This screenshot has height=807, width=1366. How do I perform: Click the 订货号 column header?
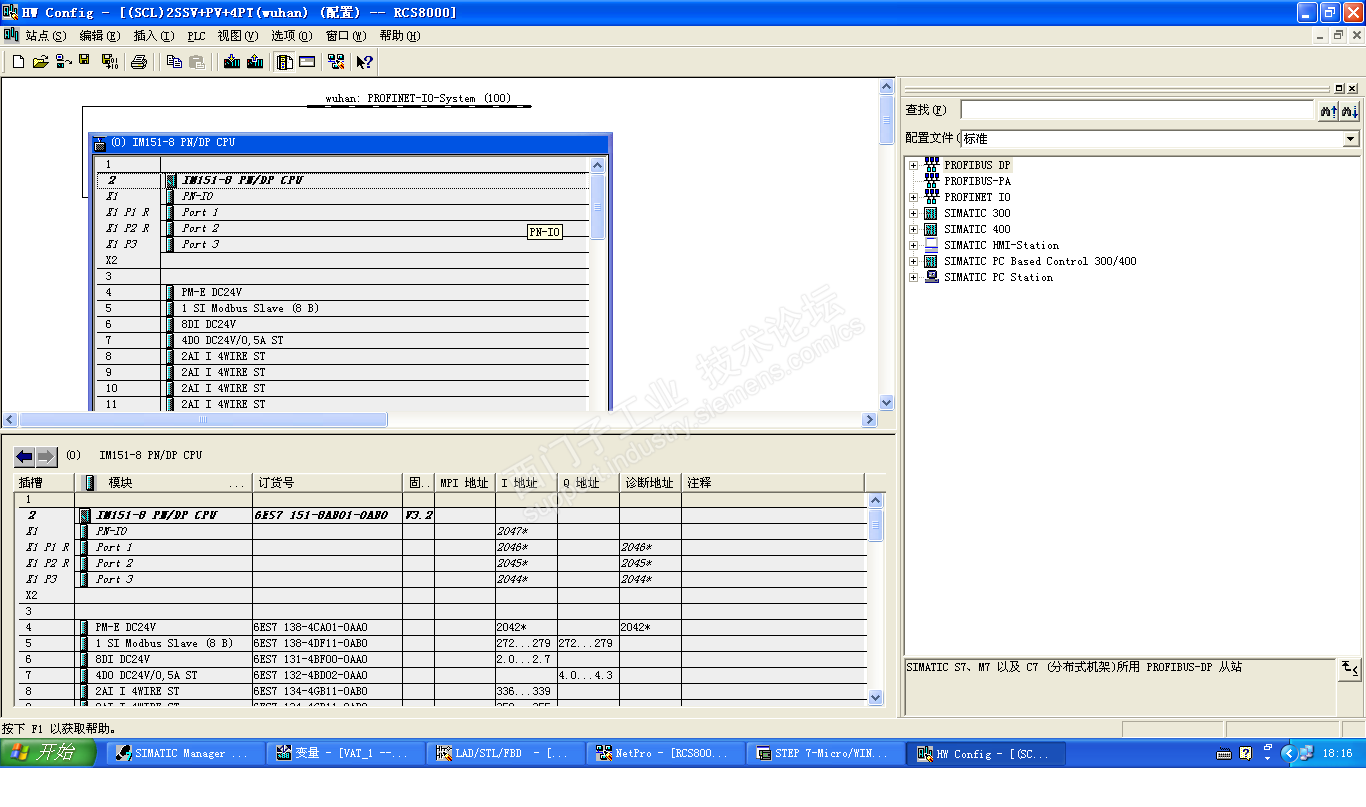327,483
